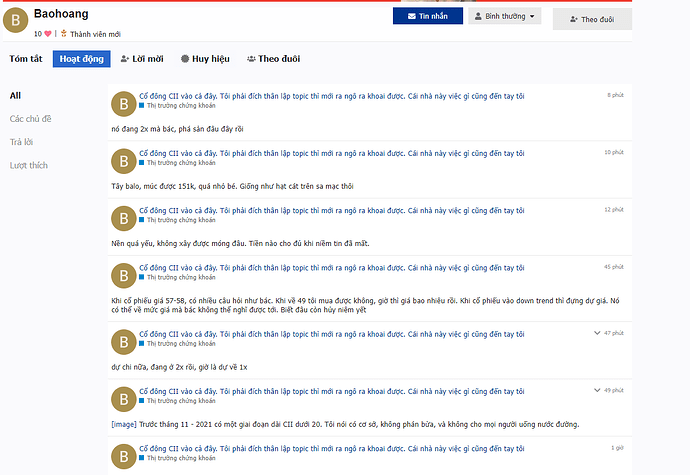Click the excerpt starting 'Tẩy balo, múc được 151k'
Screen dimensions: 690x475
click(x=232, y=186)
